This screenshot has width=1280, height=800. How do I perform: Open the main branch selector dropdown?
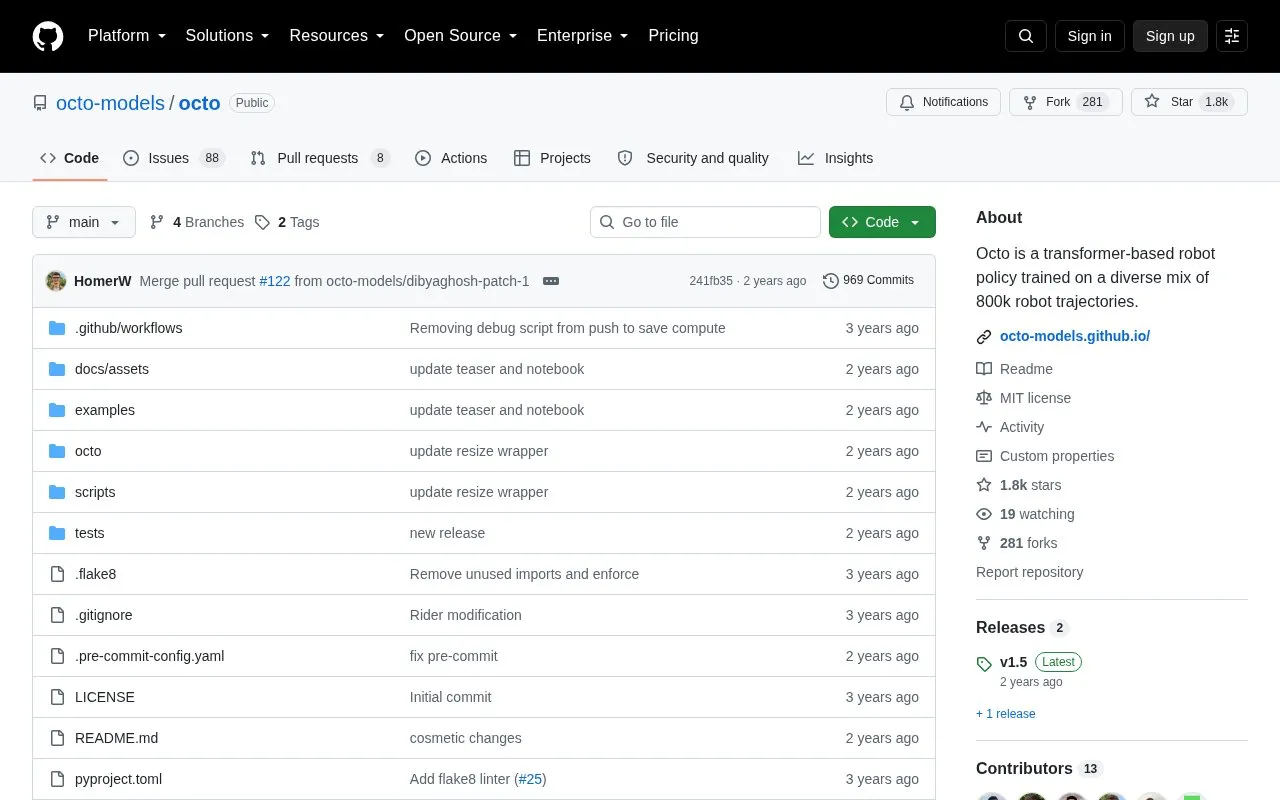[84, 222]
